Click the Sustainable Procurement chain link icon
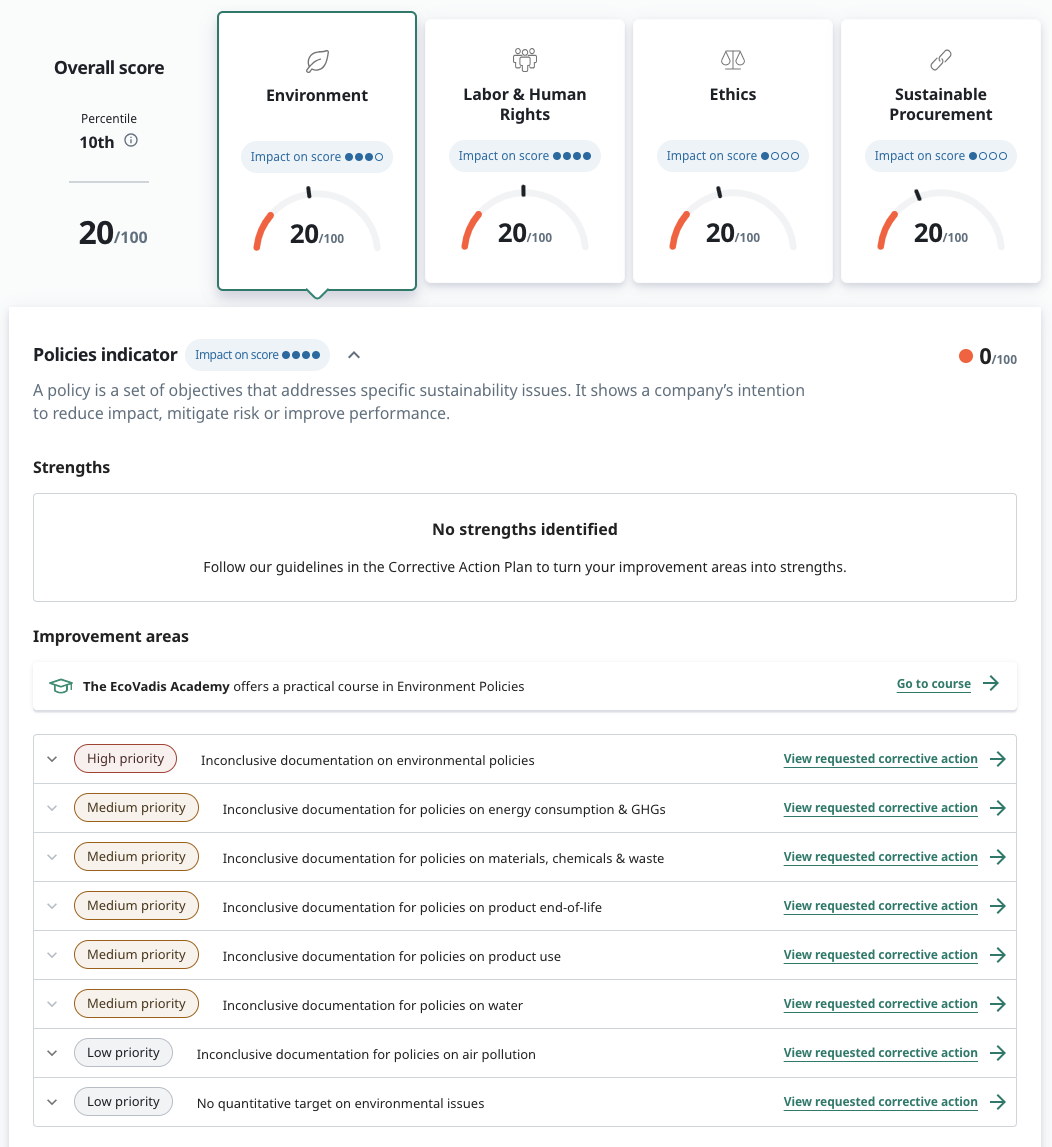This screenshot has height=1147, width=1052. coord(941,60)
